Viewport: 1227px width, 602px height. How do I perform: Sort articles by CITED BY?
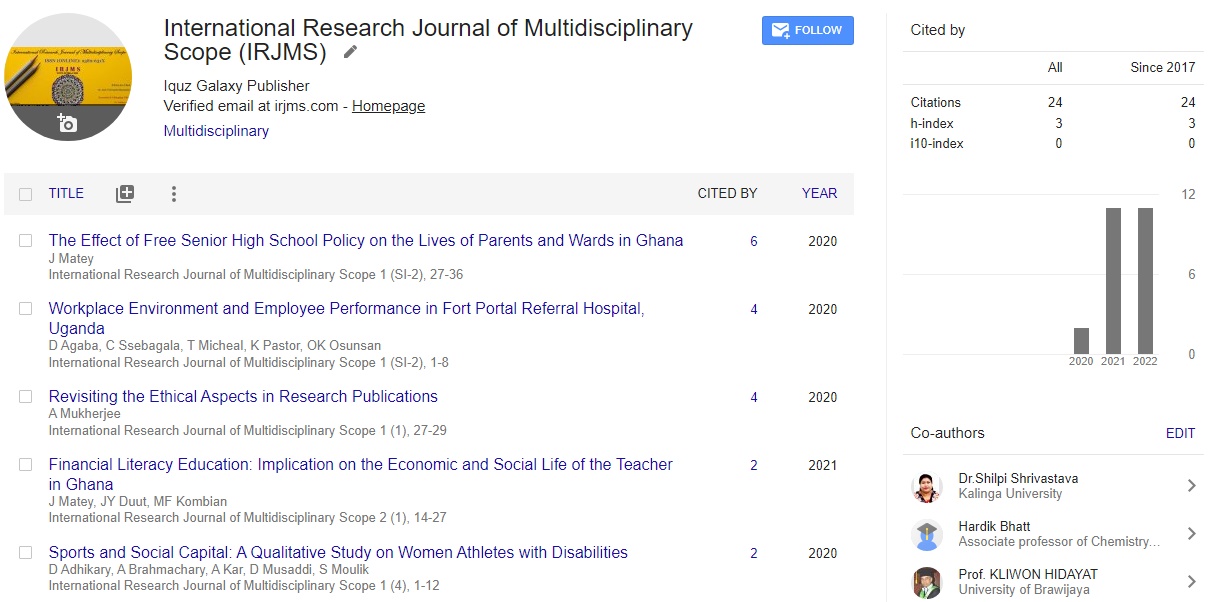coord(727,193)
